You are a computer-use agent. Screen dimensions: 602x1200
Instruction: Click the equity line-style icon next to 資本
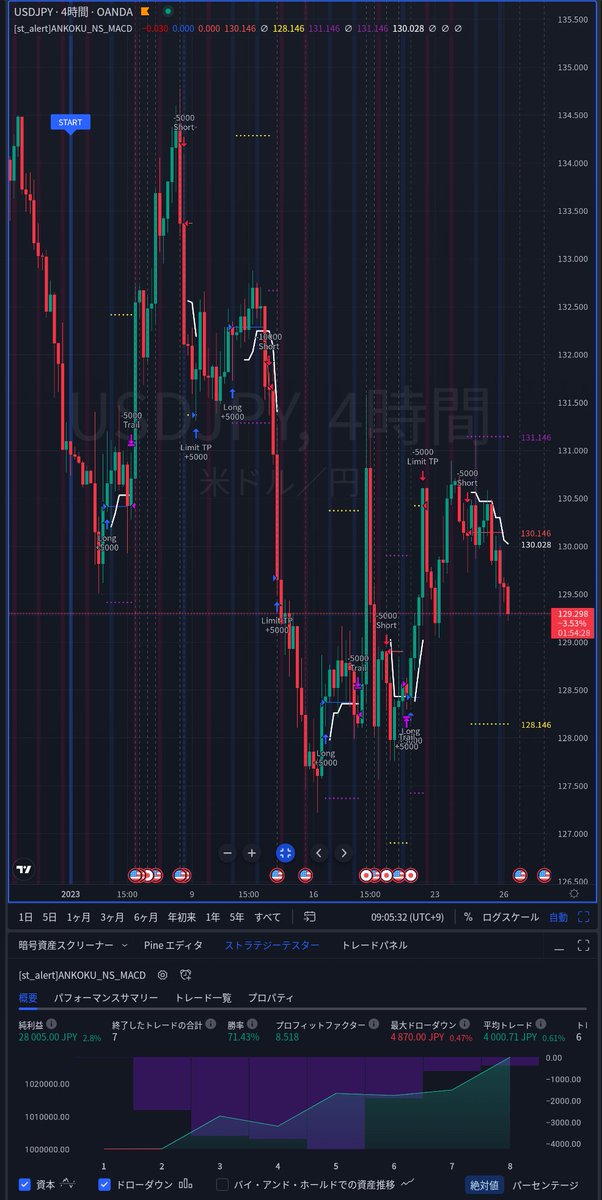69,1183
